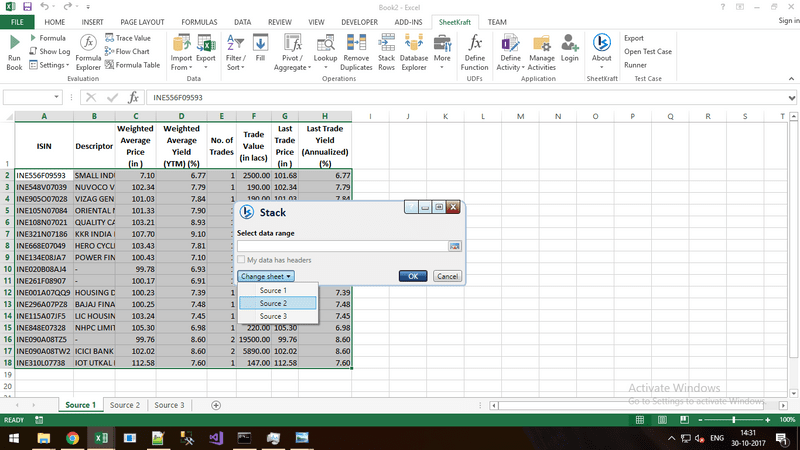
Task: Open the Formula Explorer tool
Action: (88, 53)
